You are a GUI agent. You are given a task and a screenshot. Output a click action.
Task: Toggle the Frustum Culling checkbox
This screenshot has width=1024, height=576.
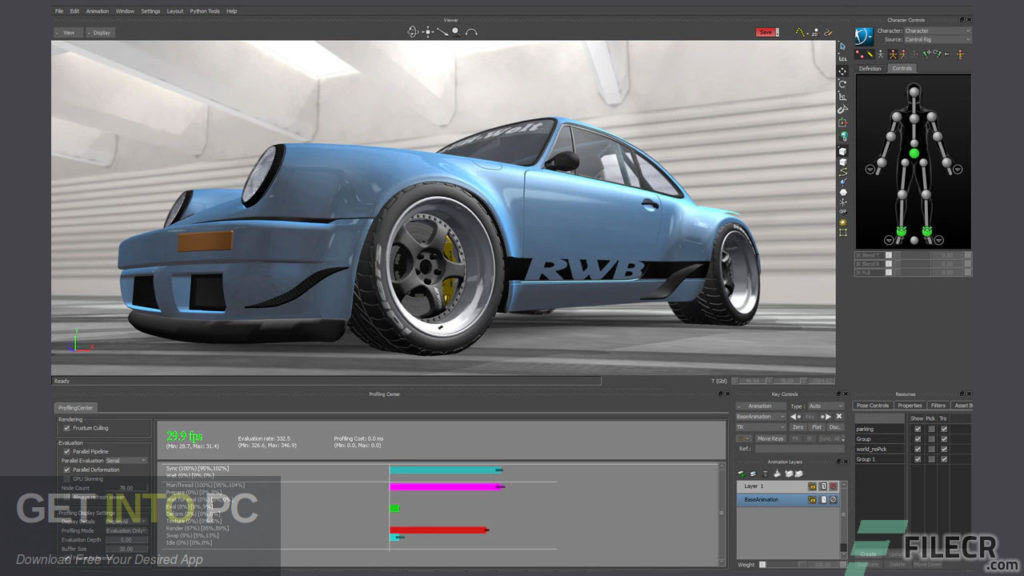pyautogui.click(x=67, y=428)
